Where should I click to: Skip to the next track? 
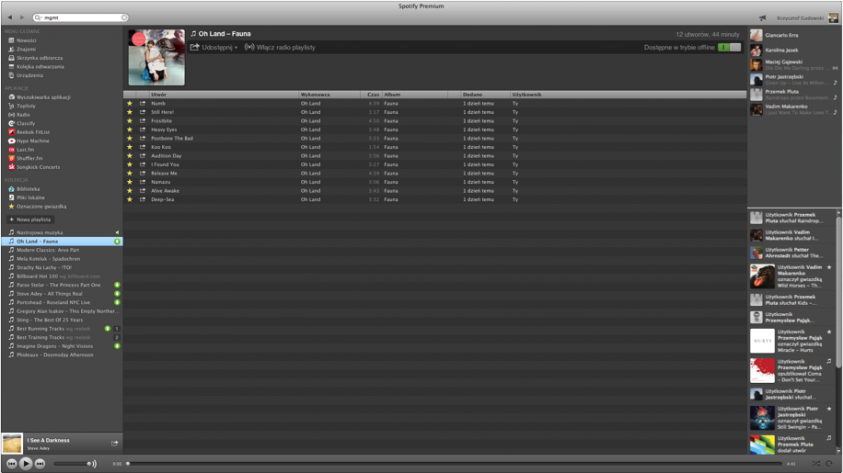[40, 463]
